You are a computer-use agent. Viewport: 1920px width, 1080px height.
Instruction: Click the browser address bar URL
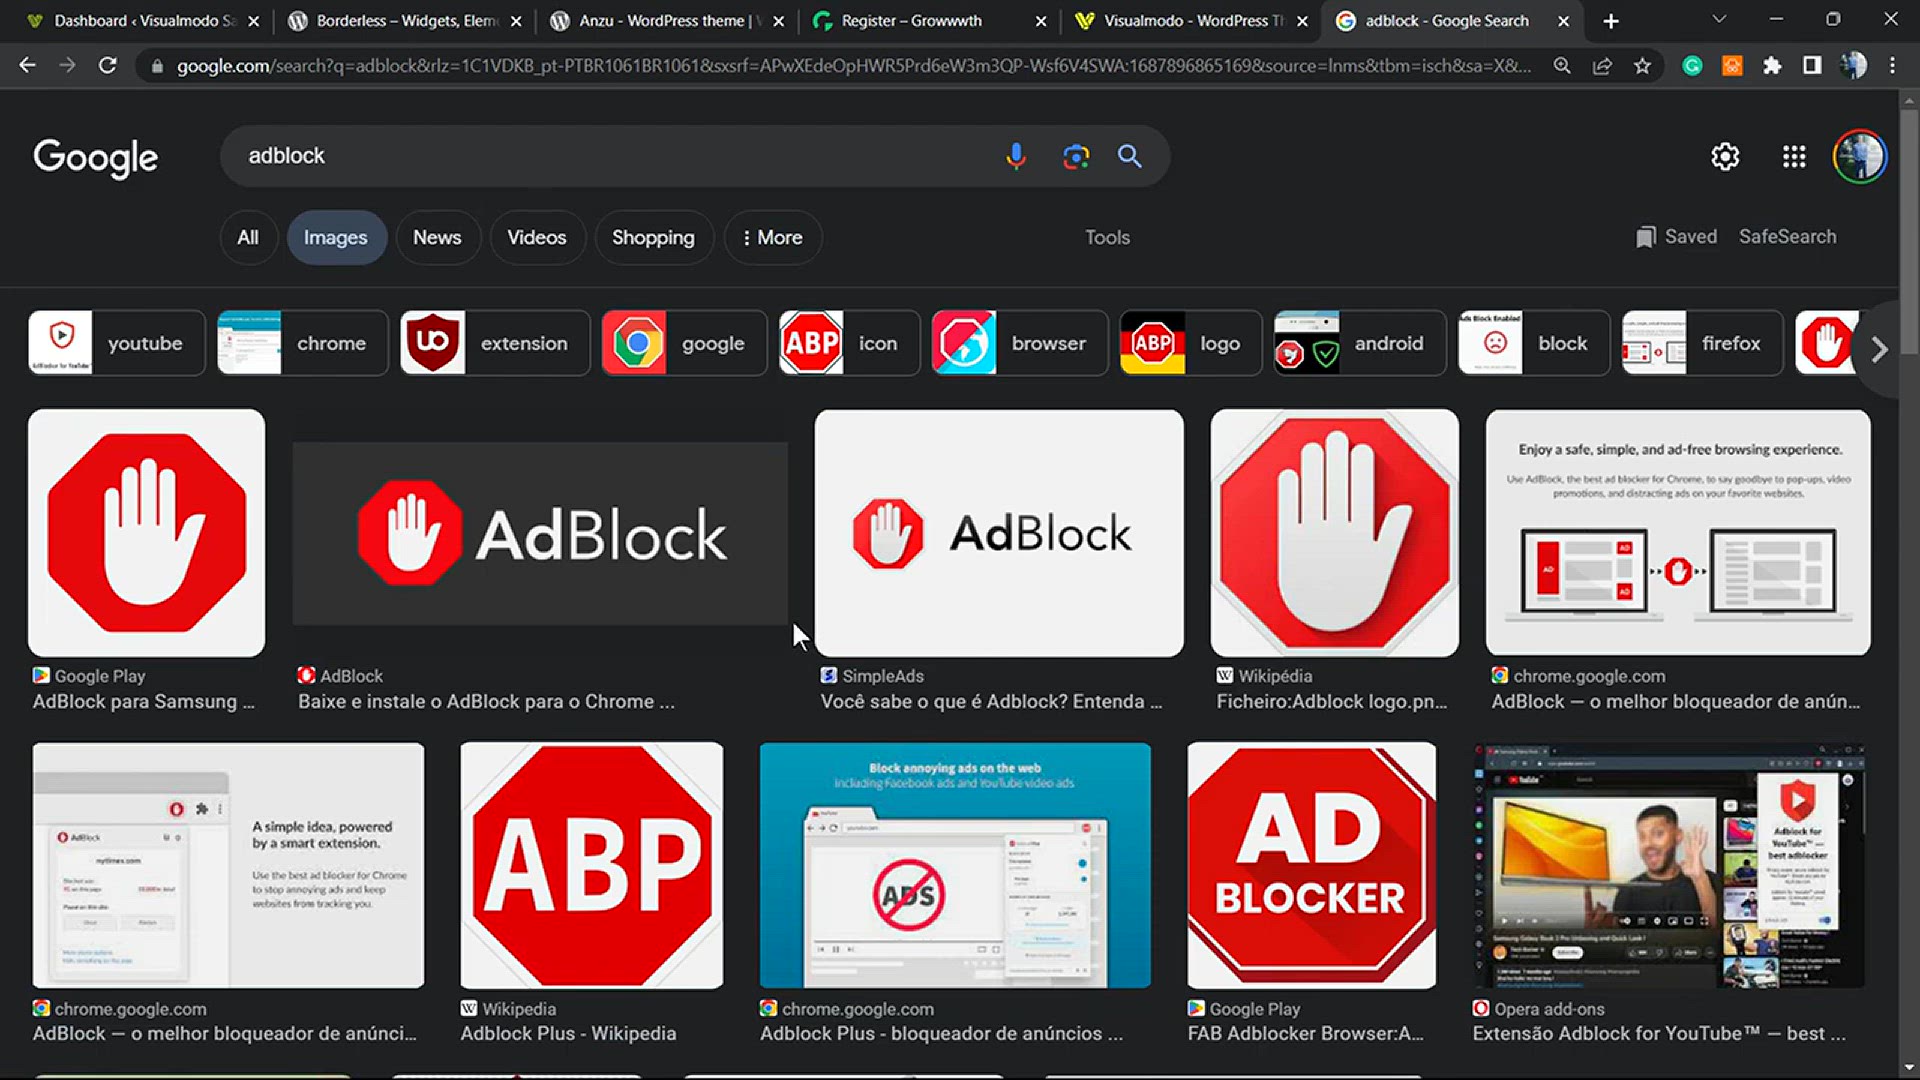pyautogui.click(x=853, y=66)
